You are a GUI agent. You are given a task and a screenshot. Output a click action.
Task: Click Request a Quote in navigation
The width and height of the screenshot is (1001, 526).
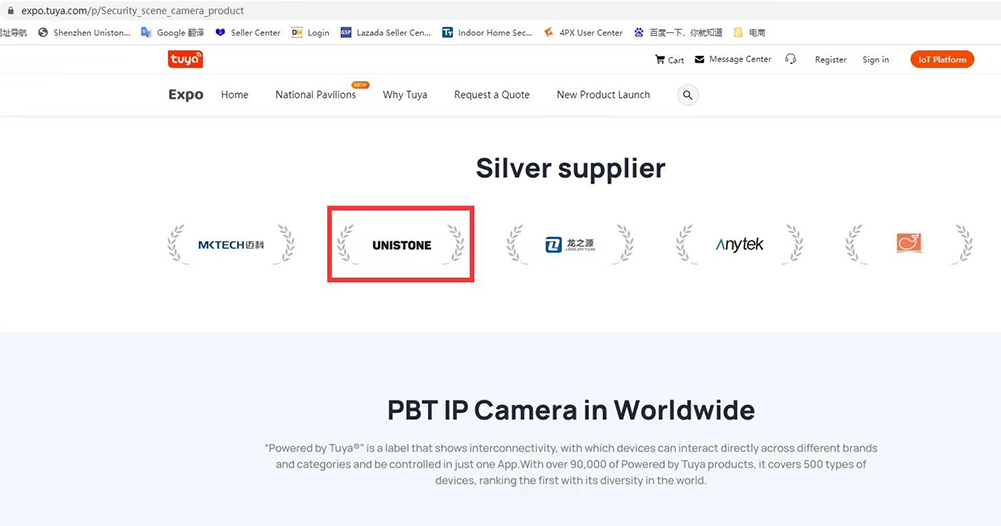pos(492,95)
